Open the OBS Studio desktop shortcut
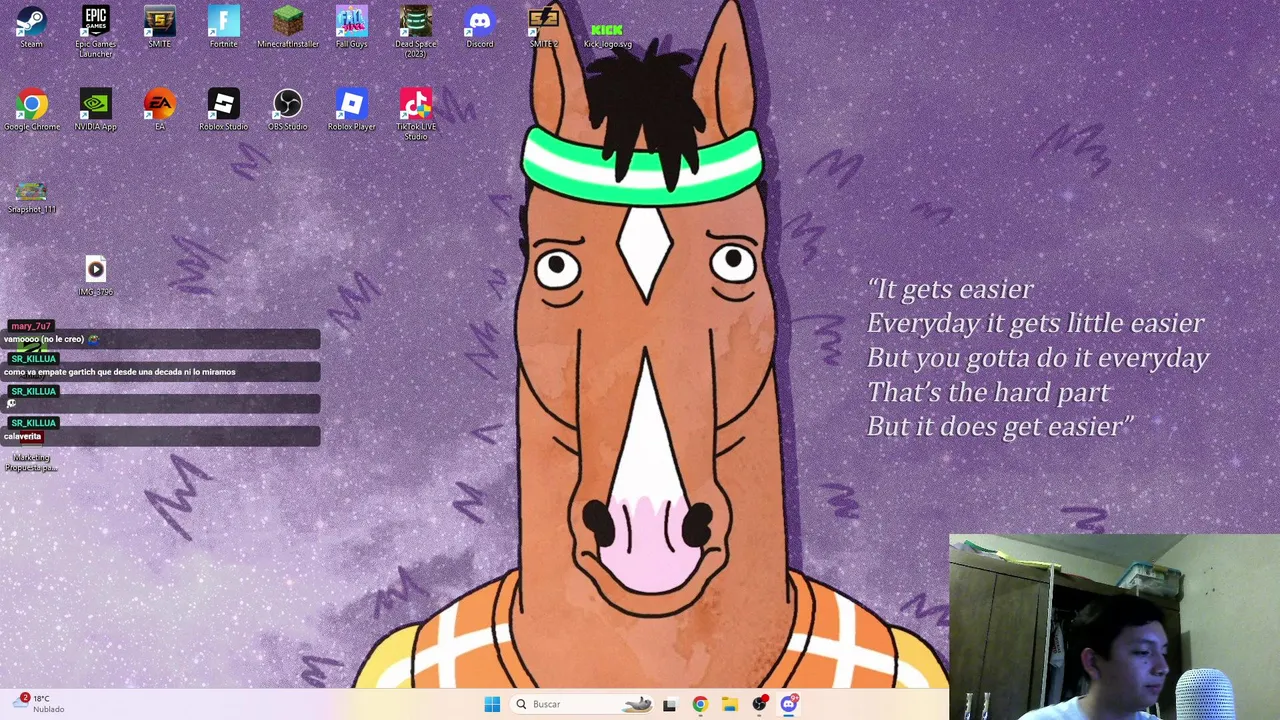This screenshot has width=1280, height=720. pos(287,110)
